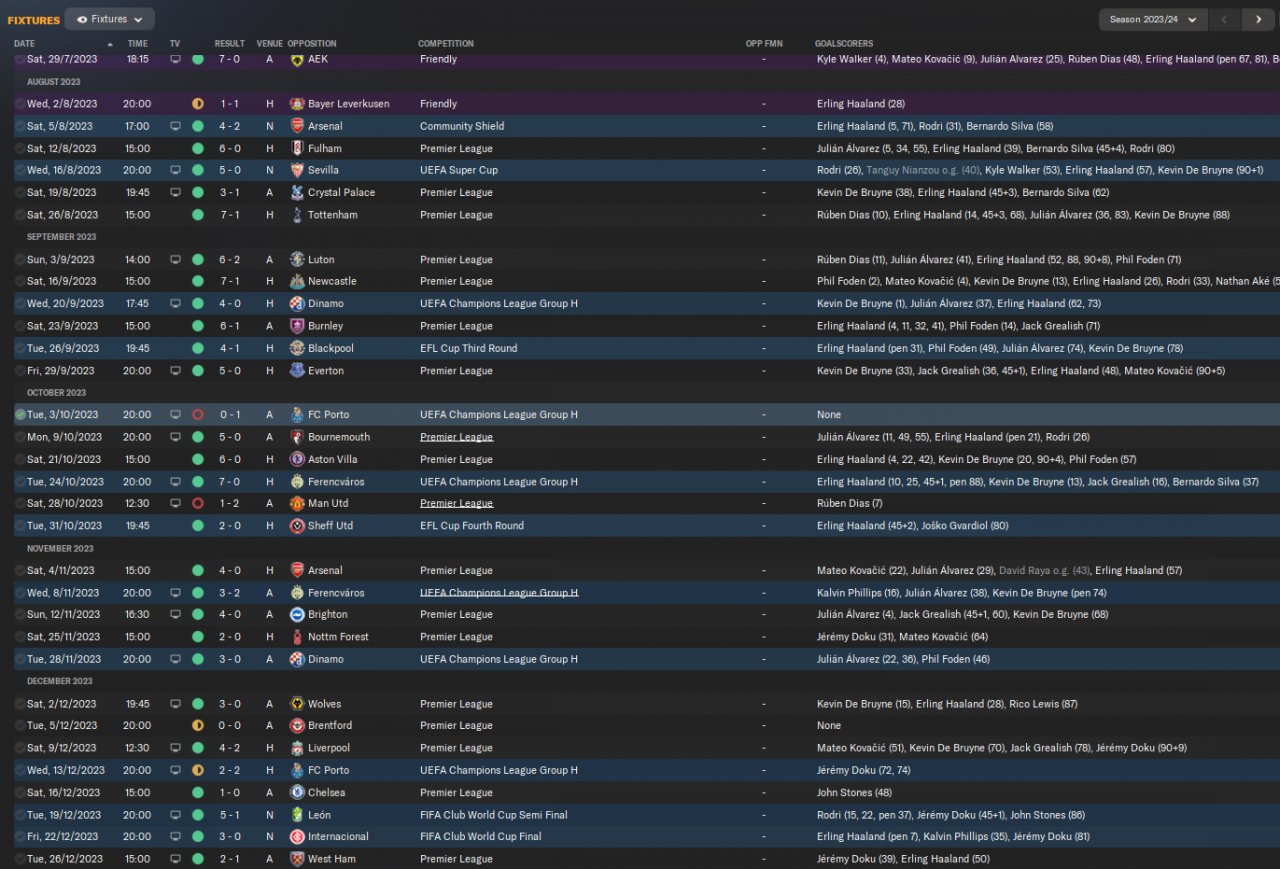
Task: Open the León opposition link
Action: (x=321, y=815)
